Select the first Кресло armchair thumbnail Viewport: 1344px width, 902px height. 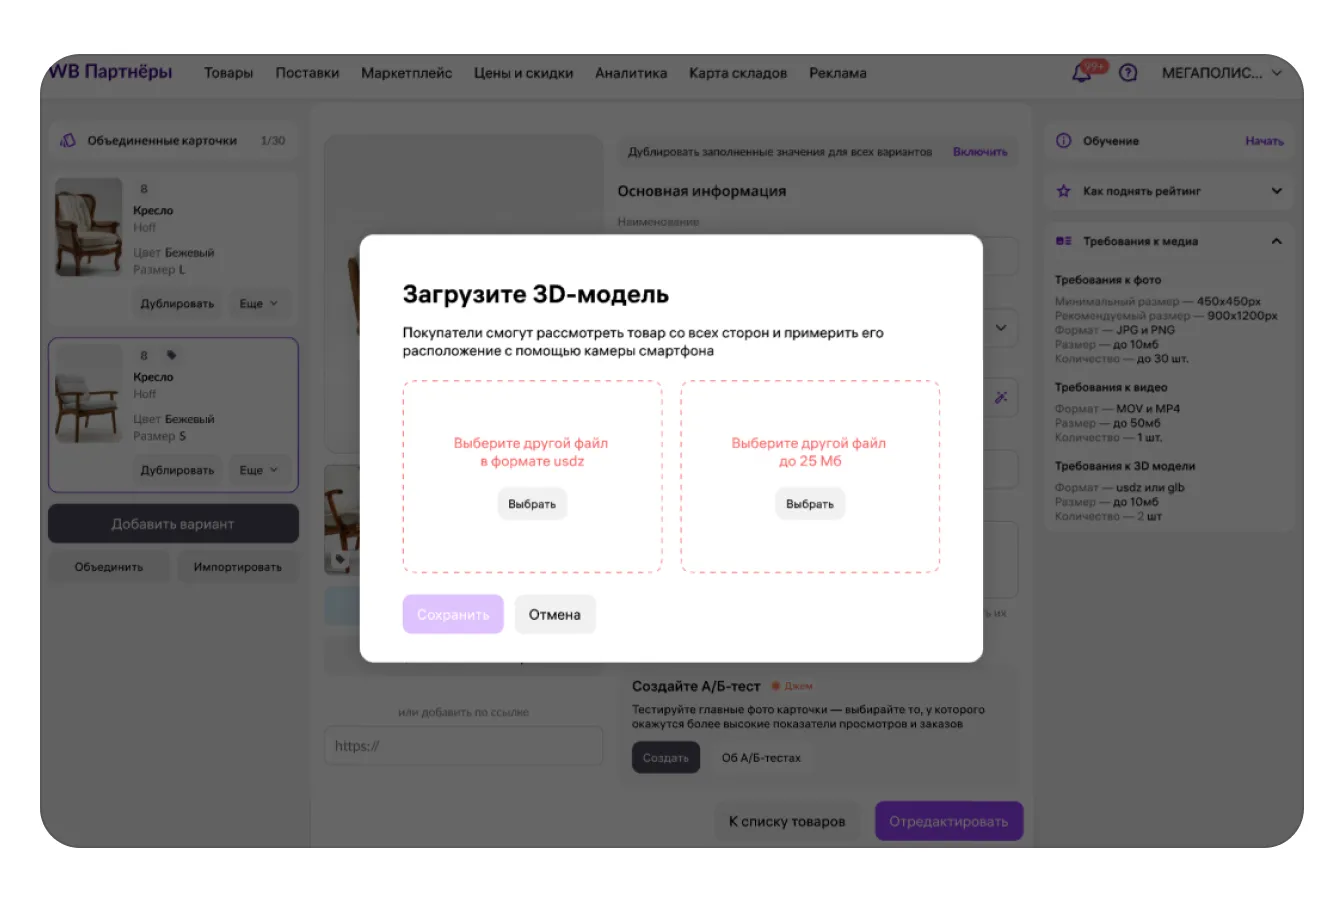[x=88, y=228]
